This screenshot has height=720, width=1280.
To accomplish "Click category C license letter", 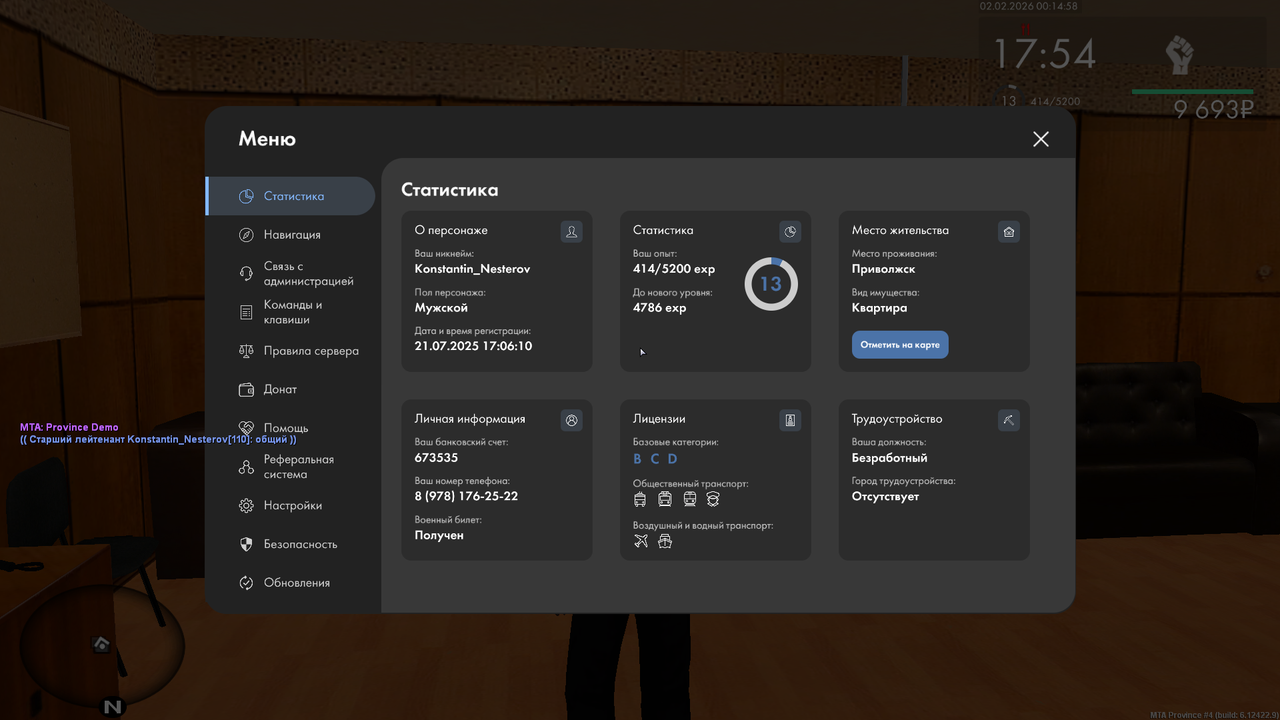I will tap(655, 459).
